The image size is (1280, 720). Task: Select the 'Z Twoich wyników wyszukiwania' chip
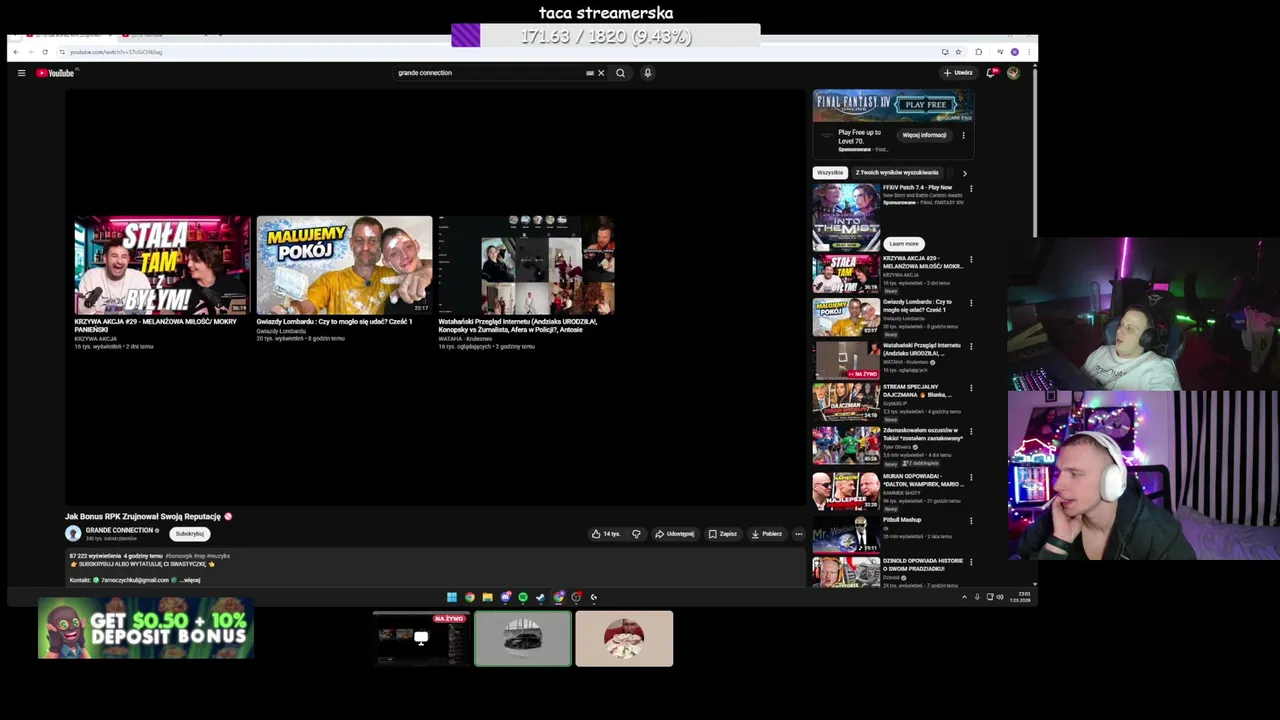coord(897,173)
